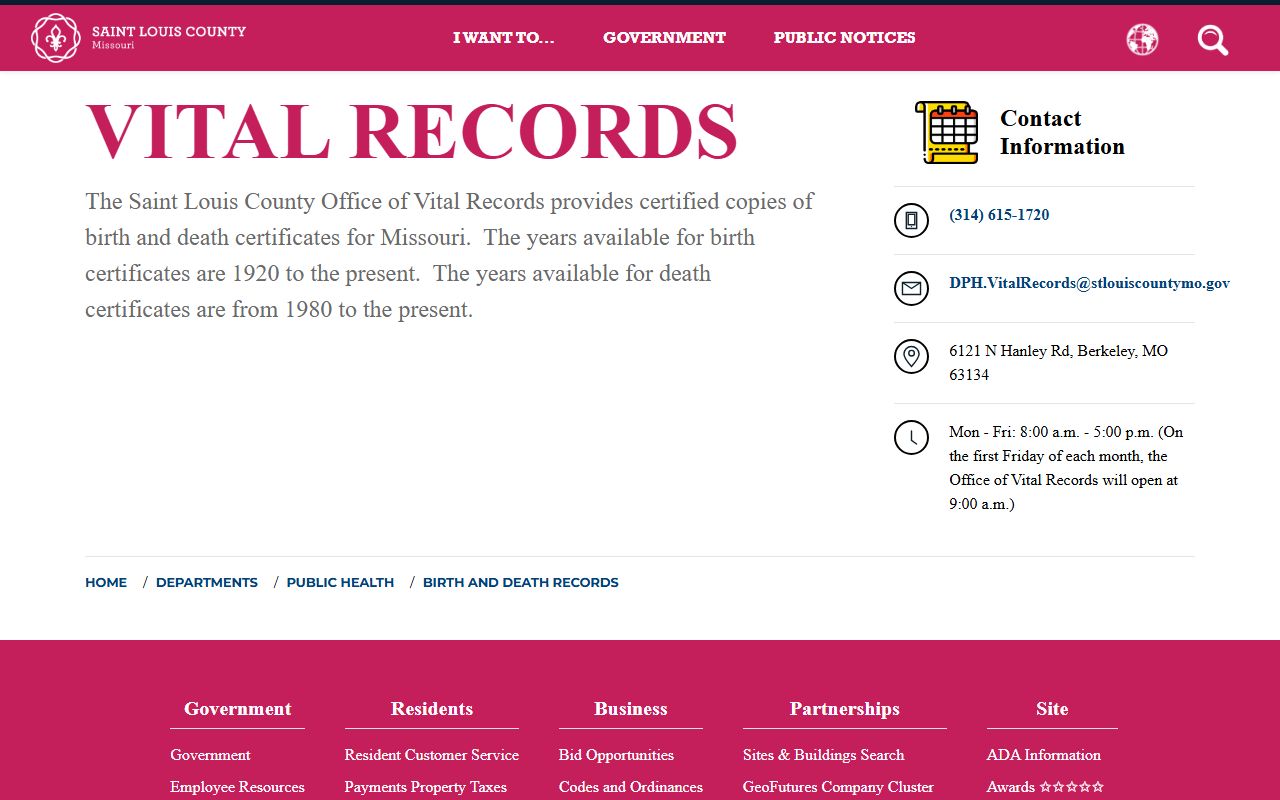The height and width of the screenshot is (800, 1280).
Task: Click the Saint Louis County fleur-de-lis logo
Action: tap(56, 38)
